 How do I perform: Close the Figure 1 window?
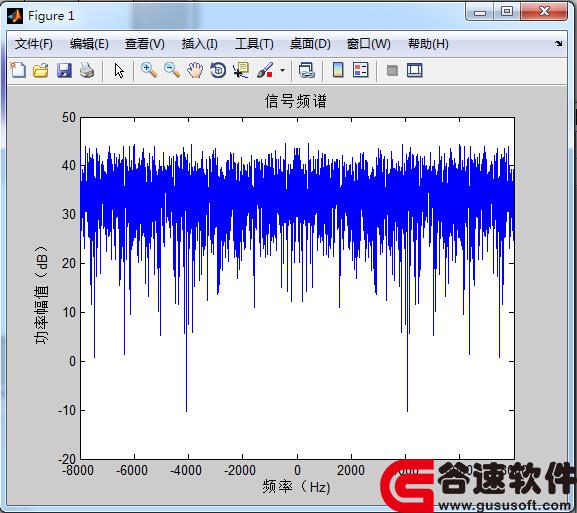[544, 12]
